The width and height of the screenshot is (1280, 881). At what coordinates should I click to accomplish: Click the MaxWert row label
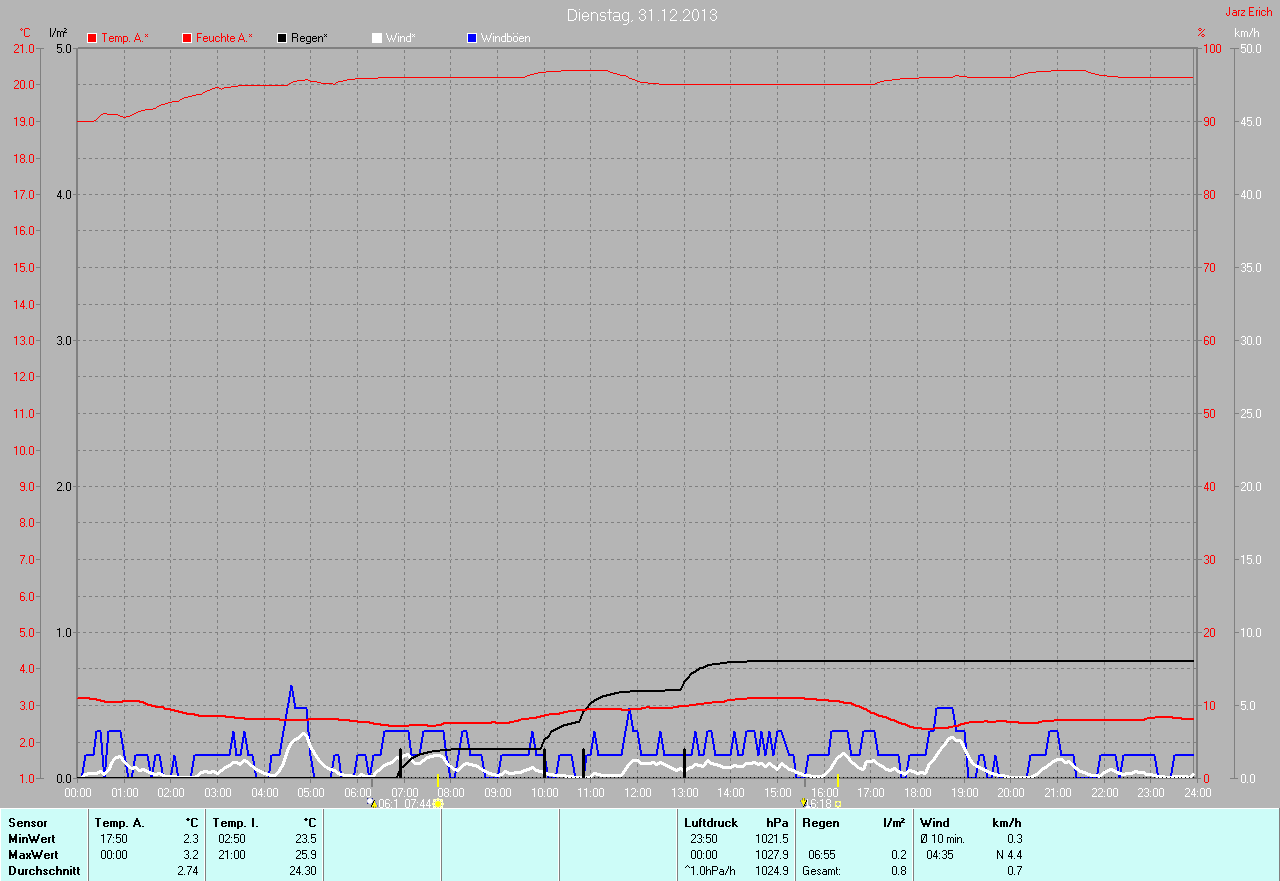pyautogui.click(x=34, y=855)
